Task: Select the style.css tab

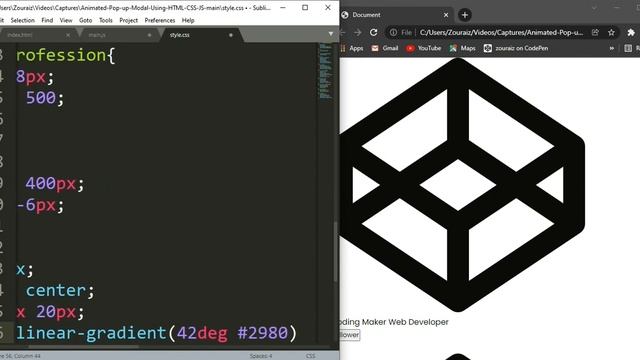Action: (x=200, y=35)
